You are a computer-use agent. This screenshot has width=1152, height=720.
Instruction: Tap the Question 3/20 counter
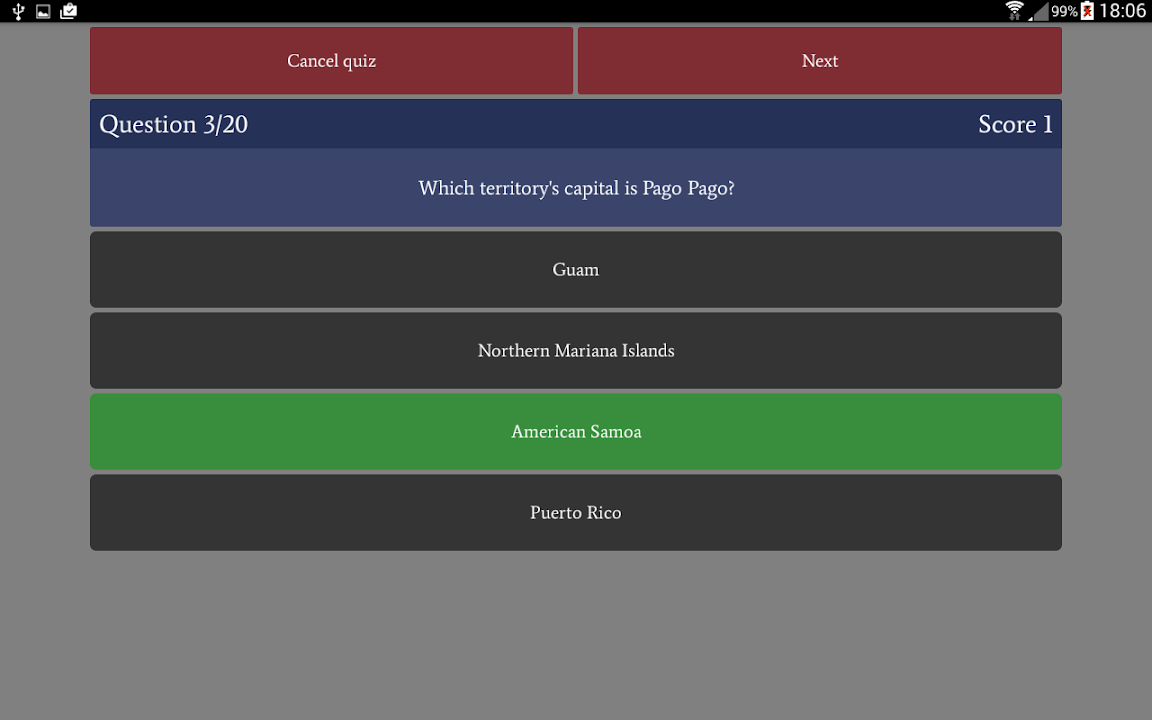point(174,124)
